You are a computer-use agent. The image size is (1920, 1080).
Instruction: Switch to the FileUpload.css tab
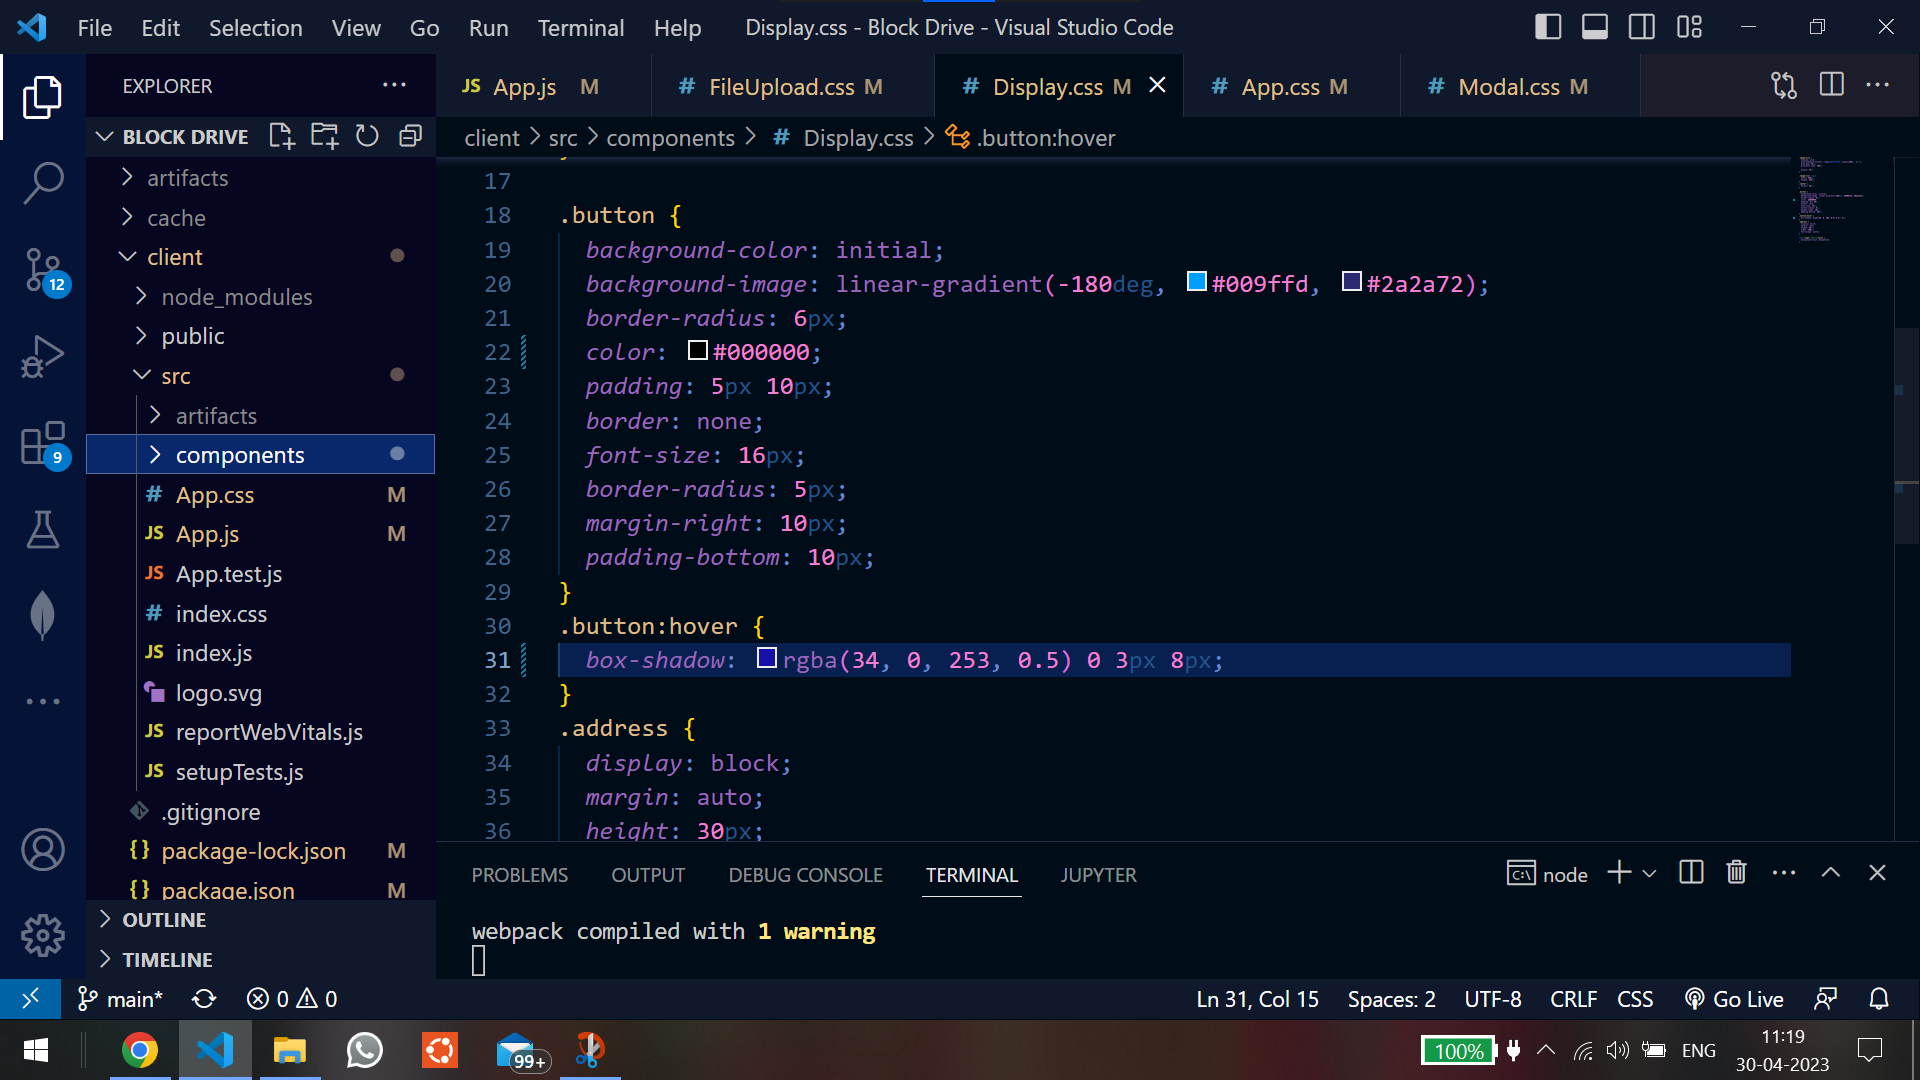(x=781, y=87)
